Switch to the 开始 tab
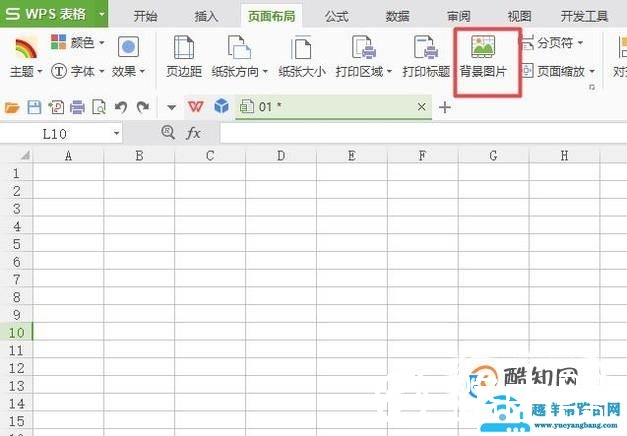 [x=145, y=16]
